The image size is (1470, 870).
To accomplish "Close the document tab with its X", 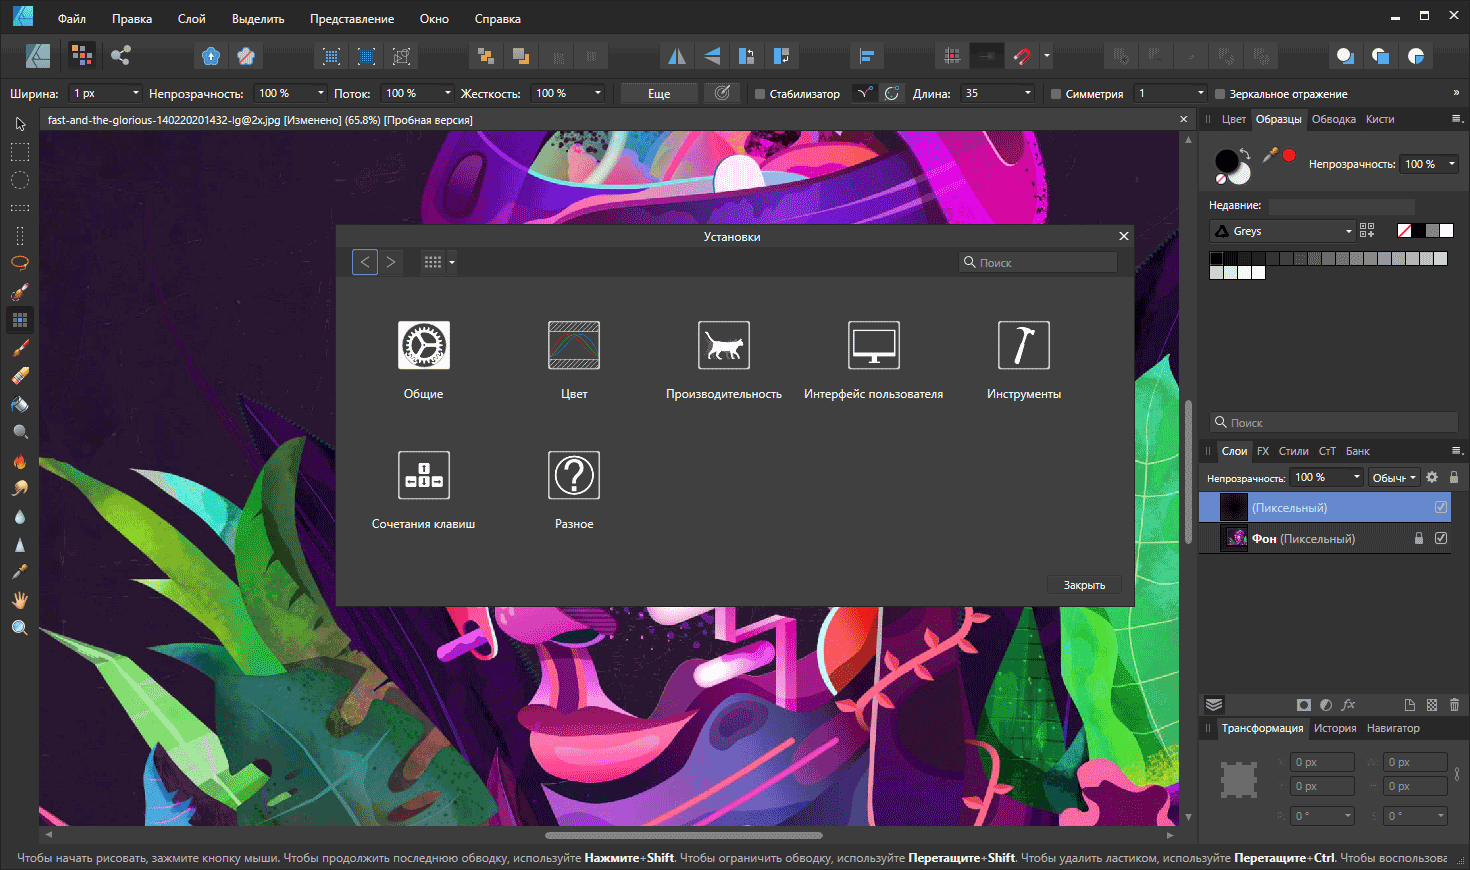I will point(1184,120).
